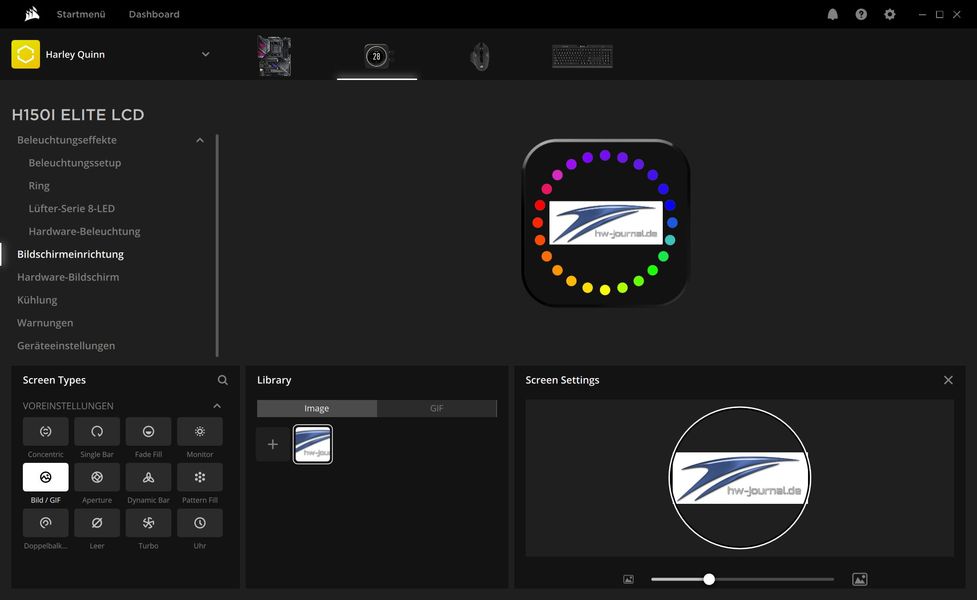
Task: Open the Startmenü tab
Action: [x=81, y=14]
